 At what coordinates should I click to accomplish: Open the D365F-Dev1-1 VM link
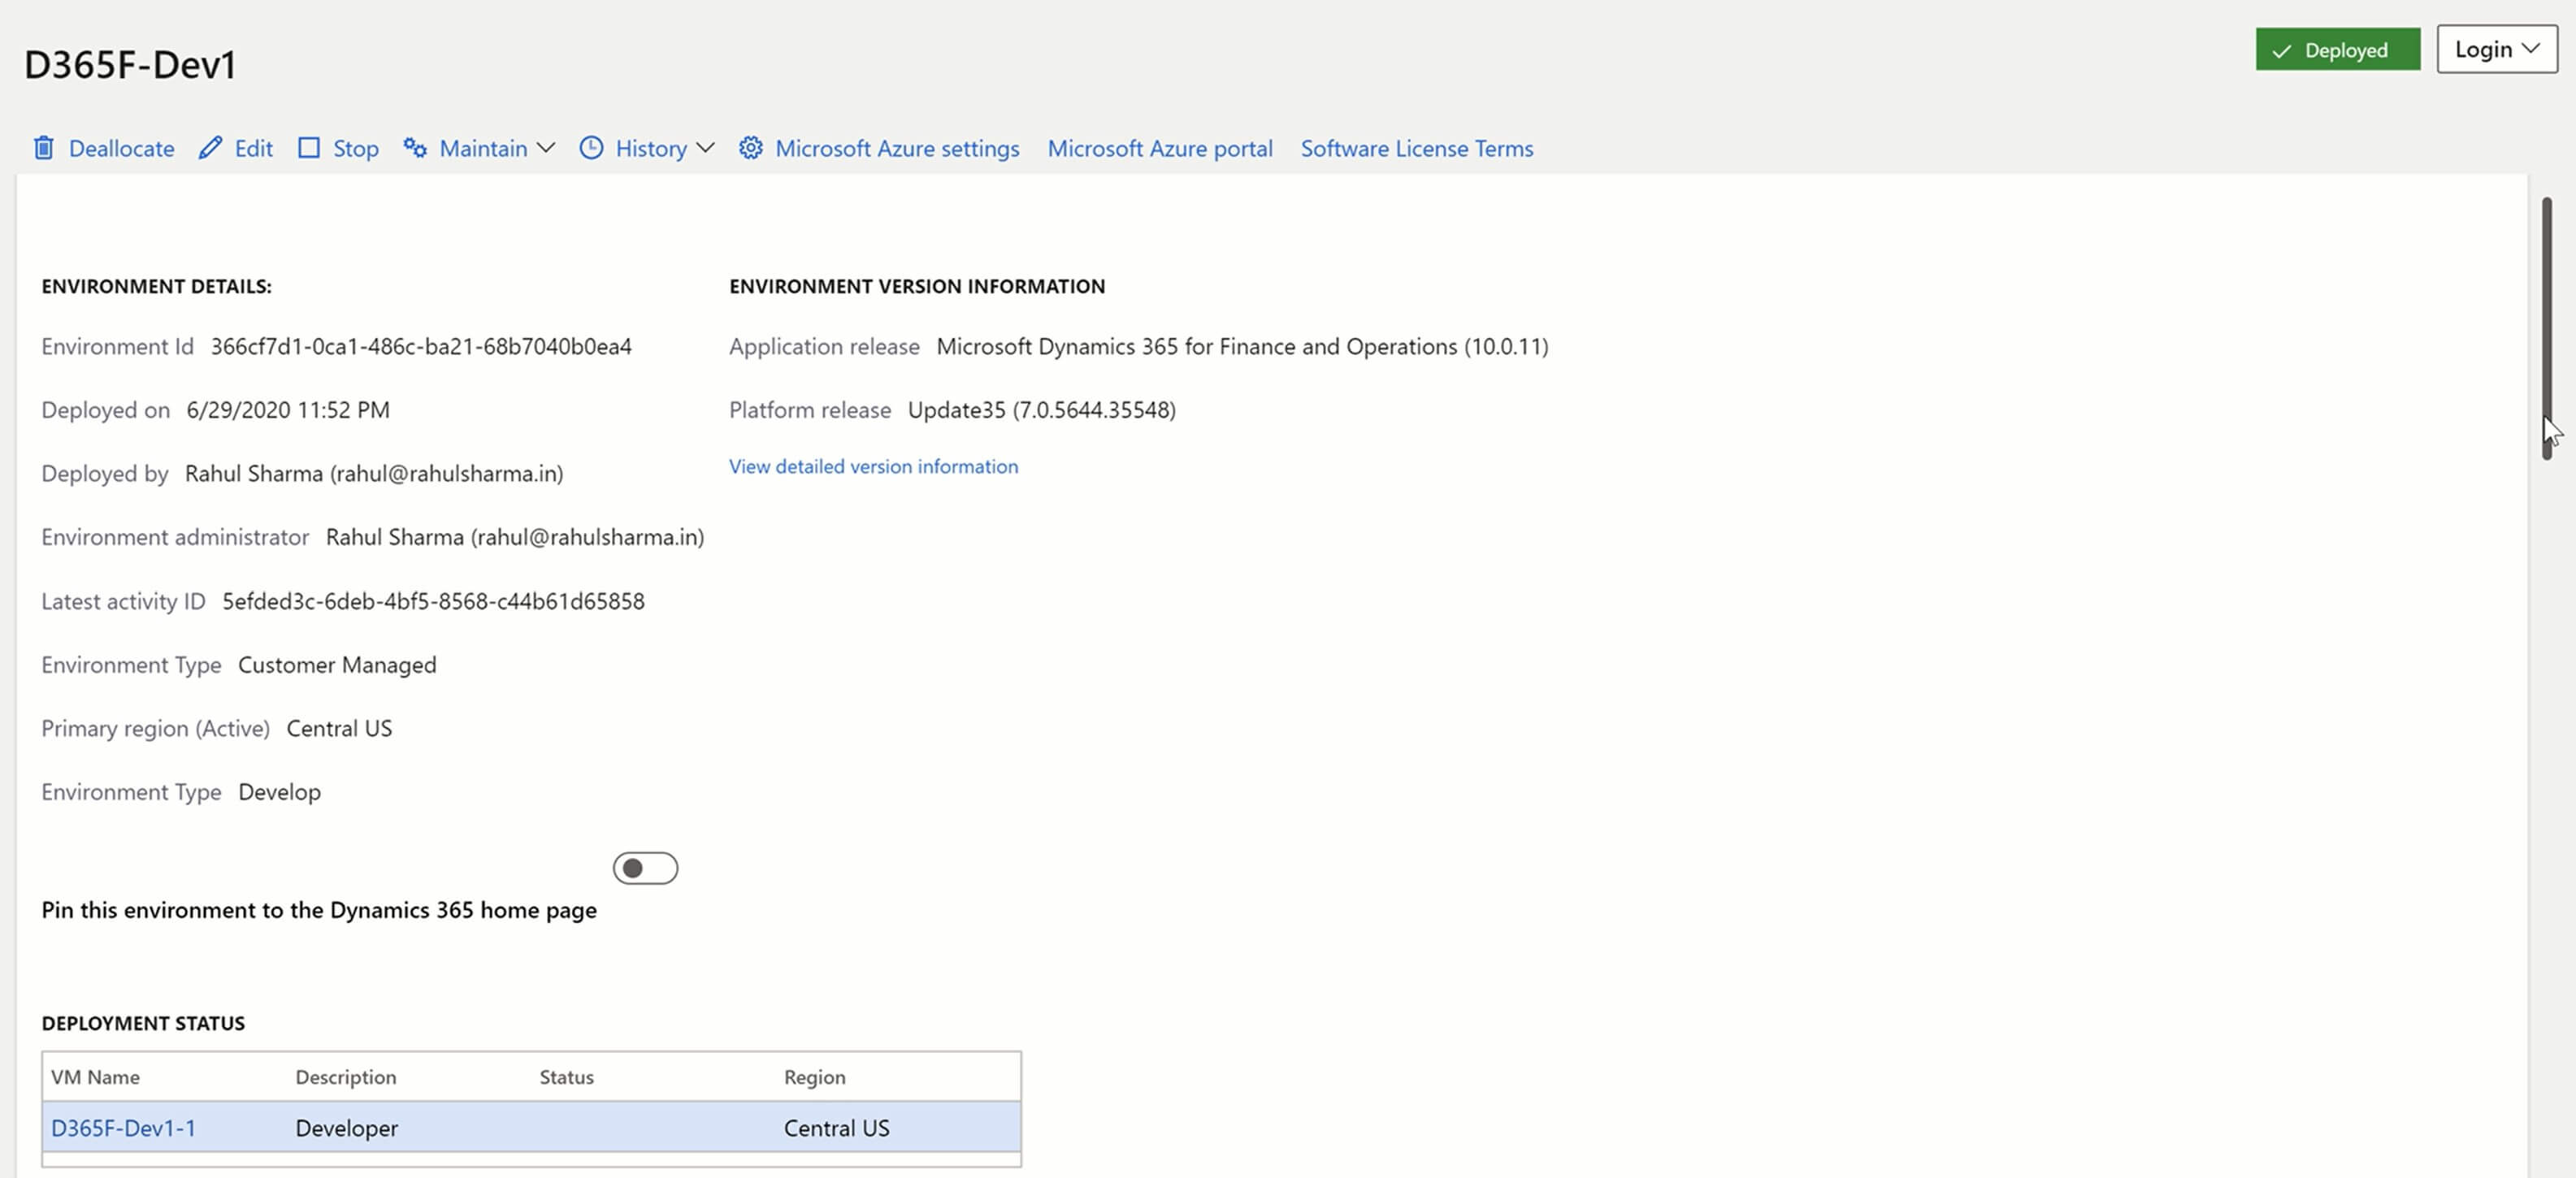tap(123, 1128)
